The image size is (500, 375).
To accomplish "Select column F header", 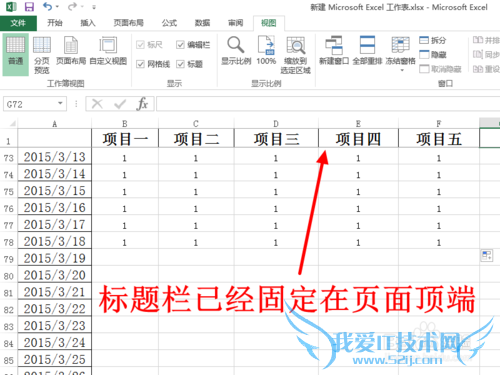I will (x=439, y=124).
